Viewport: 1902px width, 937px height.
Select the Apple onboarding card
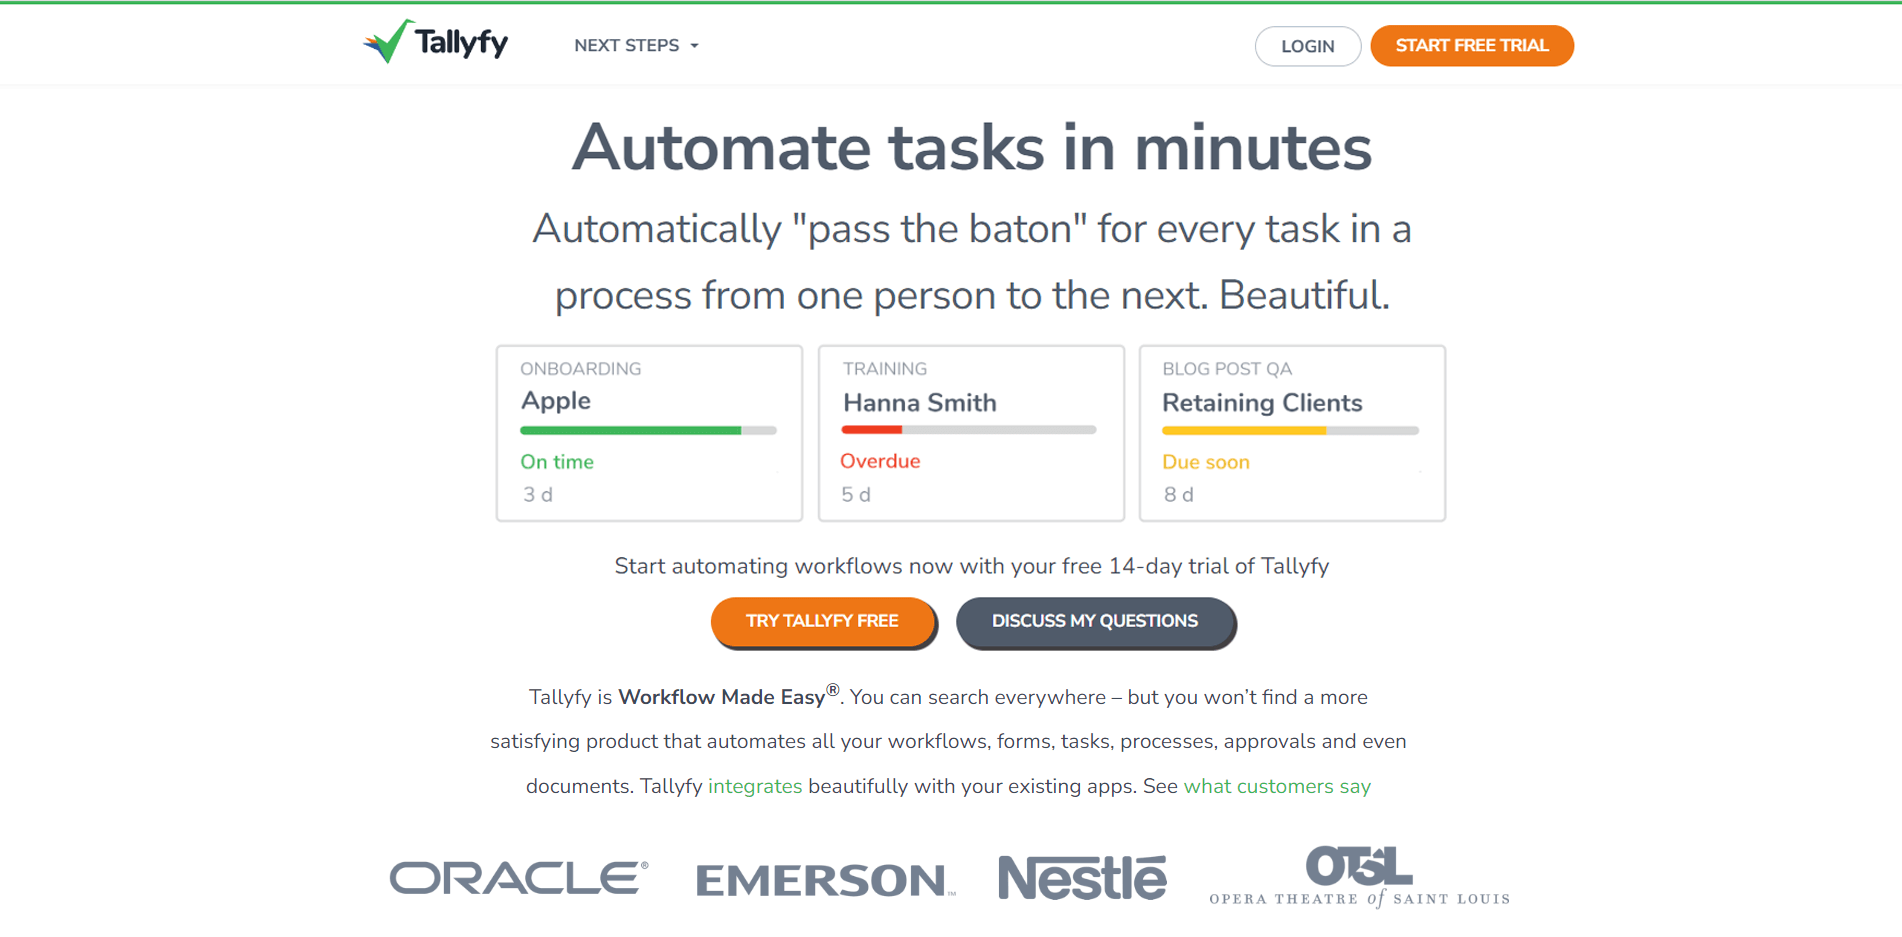tap(650, 433)
